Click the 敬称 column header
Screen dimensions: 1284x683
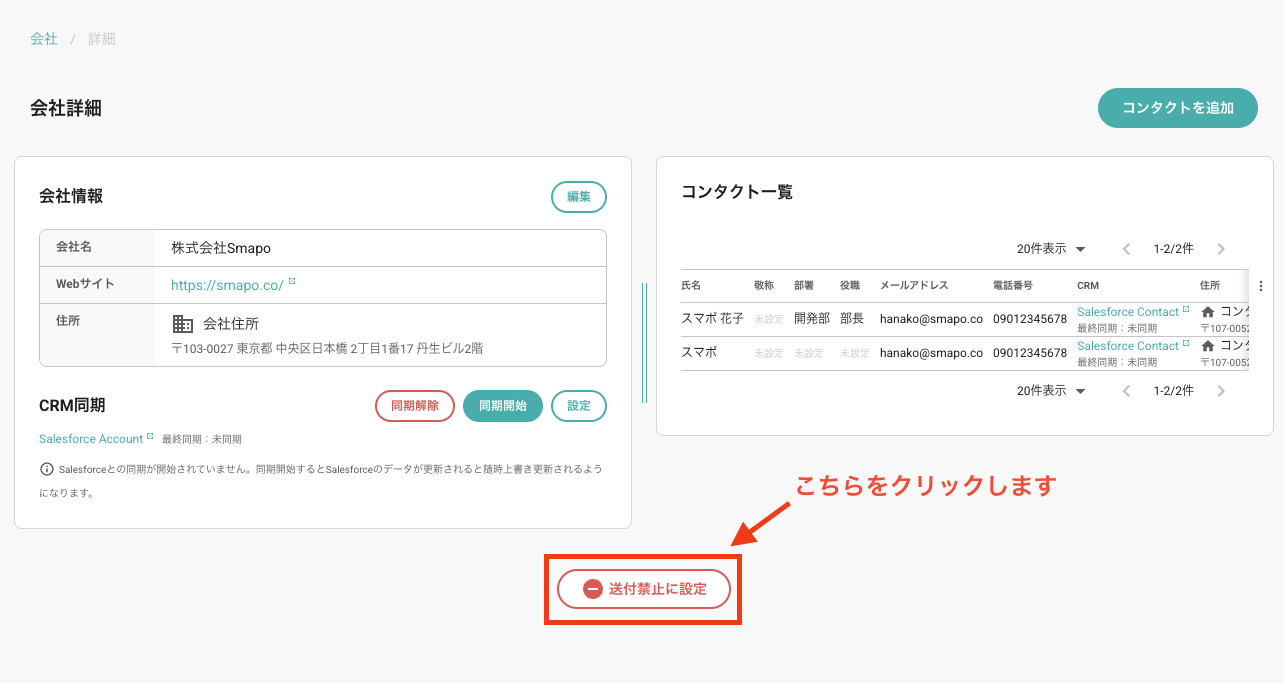click(764, 286)
